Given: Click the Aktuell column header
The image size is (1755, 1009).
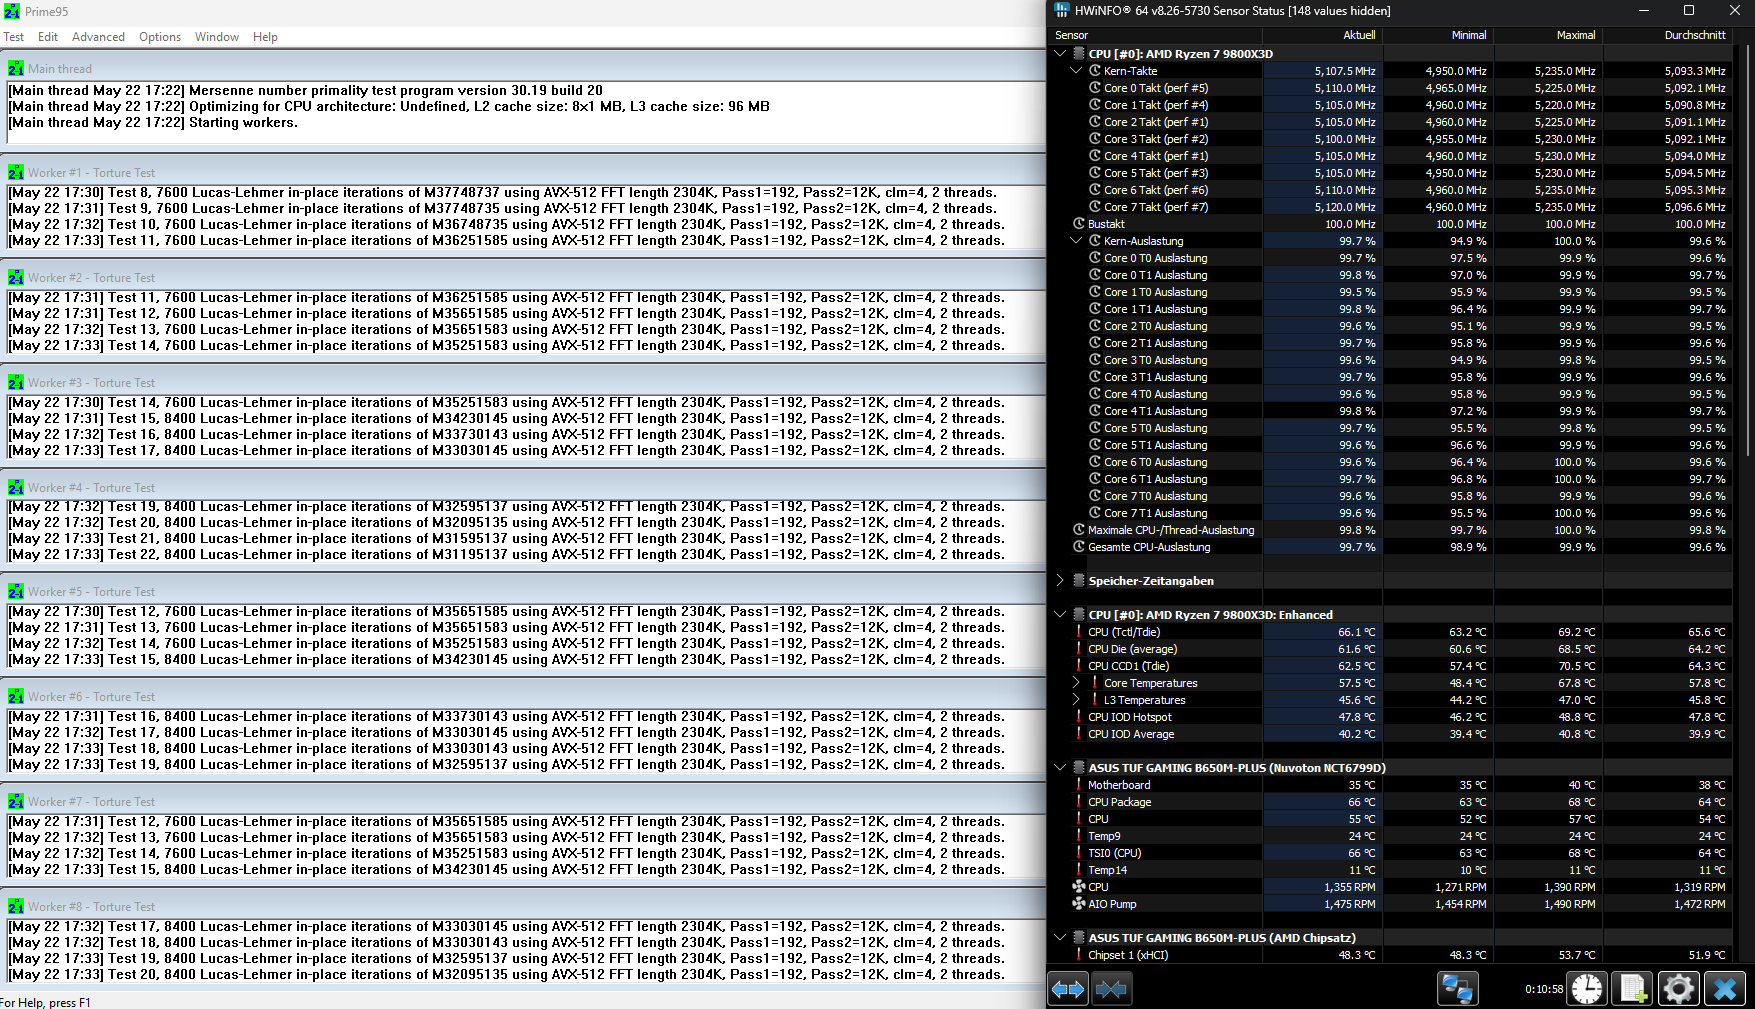Looking at the screenshot, I should (1323, 35).
